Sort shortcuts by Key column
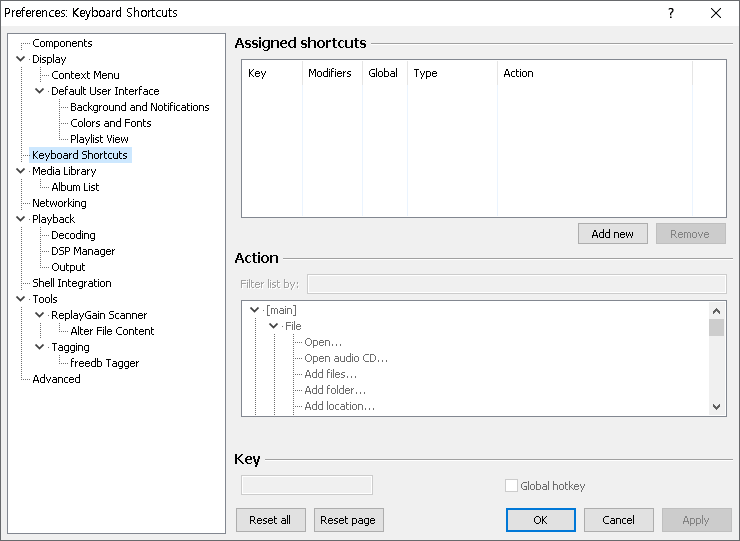The height and width of the screenshot is (541, 740). (x=272, y=73)
